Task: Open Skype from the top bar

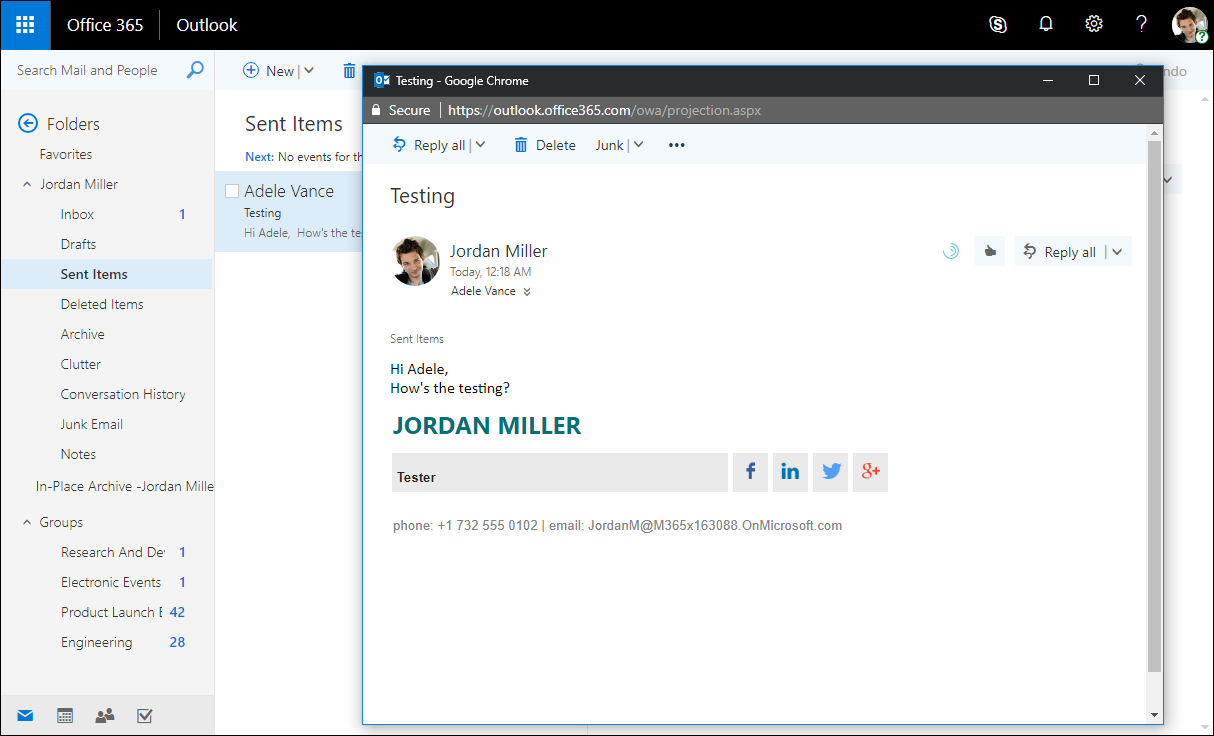Action: pos(997,25)
